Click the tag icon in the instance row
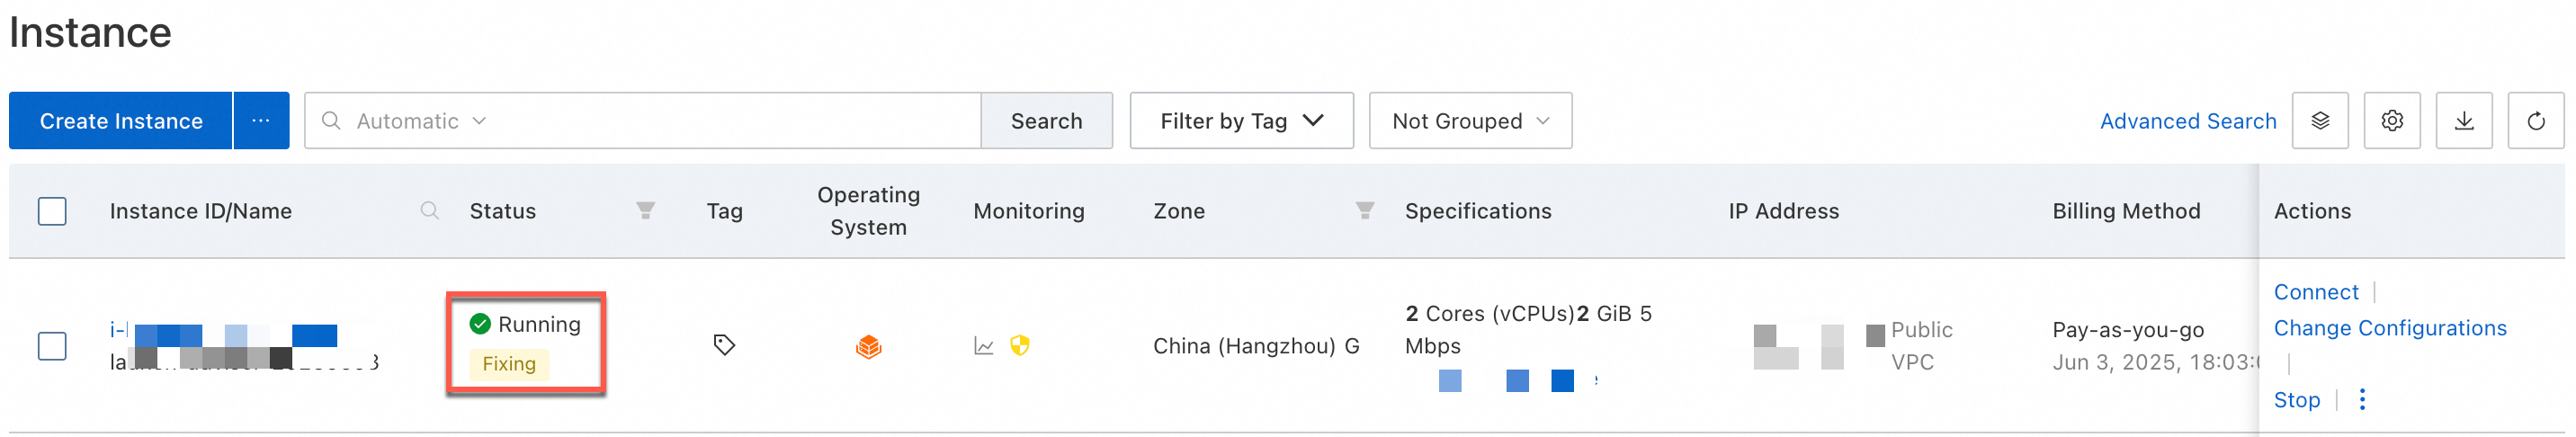Screen dimensions: 2576x437 pos(724,345)
